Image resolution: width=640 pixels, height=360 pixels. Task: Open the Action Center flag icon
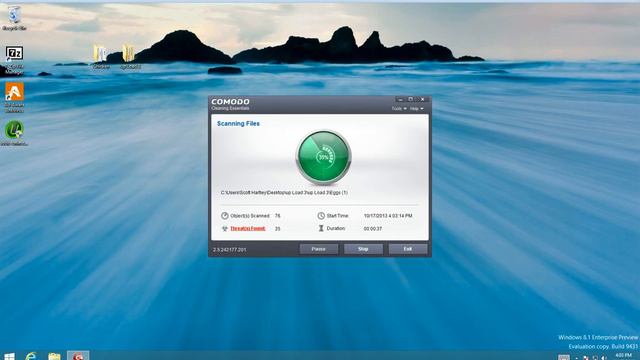586,358
